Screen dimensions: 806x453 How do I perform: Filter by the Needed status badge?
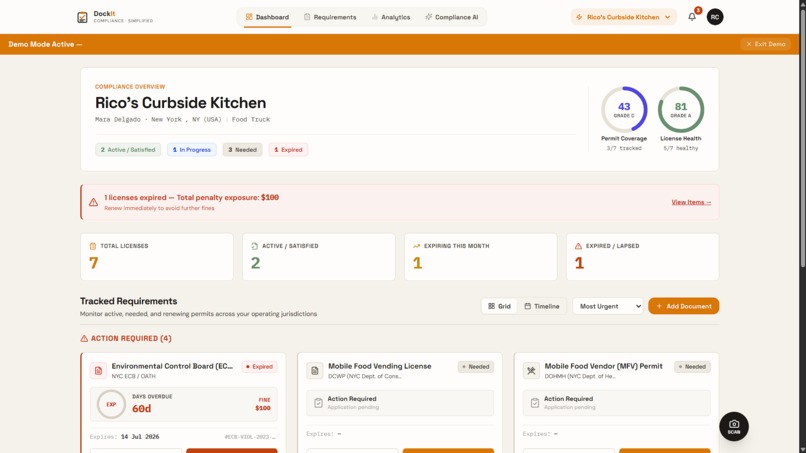click(242, 150)
